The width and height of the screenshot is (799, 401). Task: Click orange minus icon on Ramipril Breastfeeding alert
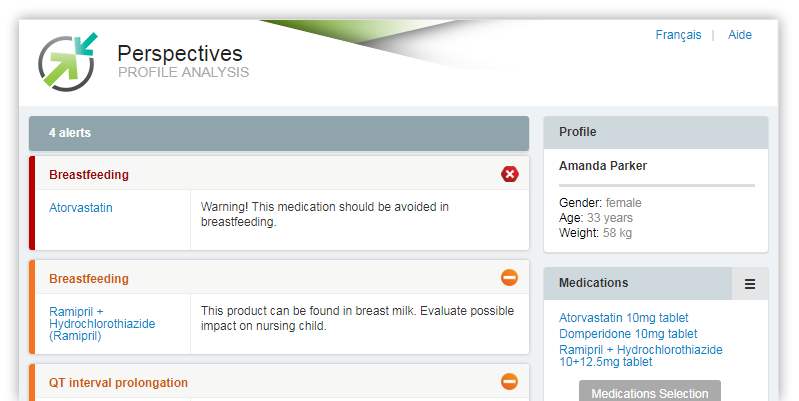510,278
